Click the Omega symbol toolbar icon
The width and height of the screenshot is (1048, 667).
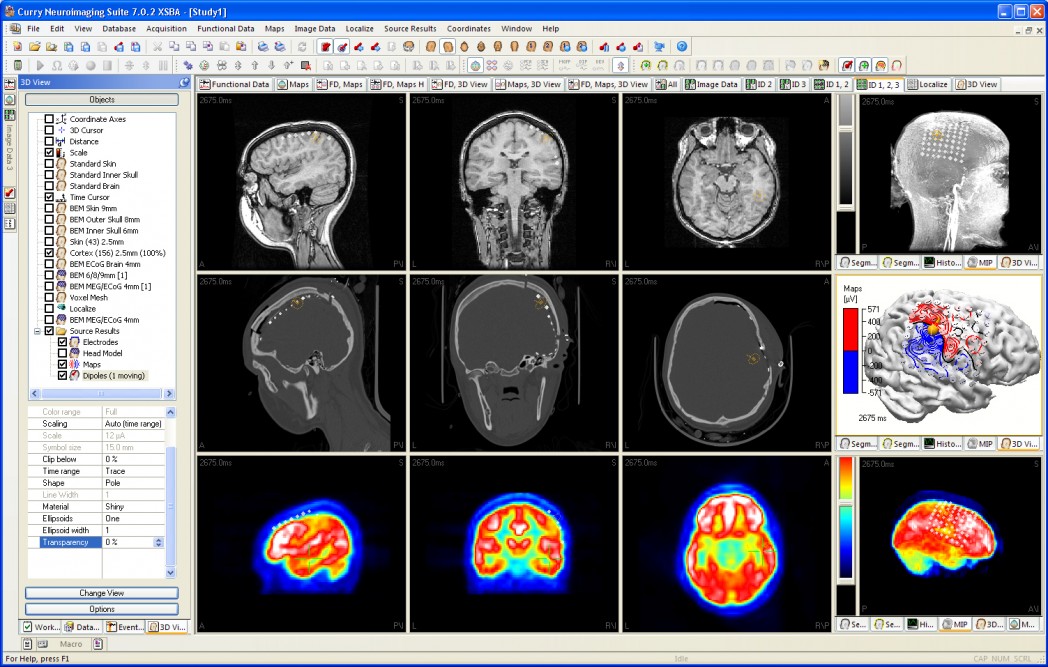pyautogui.click(x=57, y=65)
